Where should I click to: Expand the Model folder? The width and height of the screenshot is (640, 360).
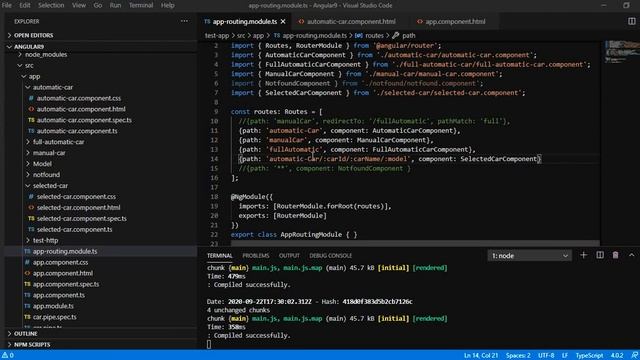[42, 164]
